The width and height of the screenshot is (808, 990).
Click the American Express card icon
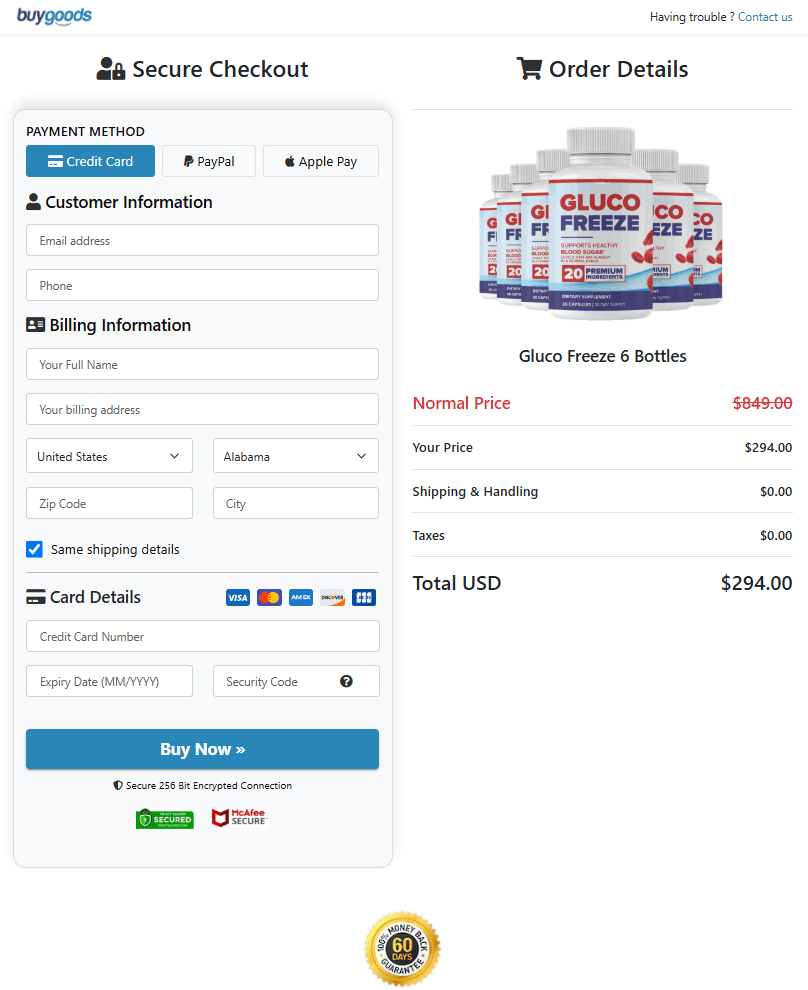click(x=301, y=598)
